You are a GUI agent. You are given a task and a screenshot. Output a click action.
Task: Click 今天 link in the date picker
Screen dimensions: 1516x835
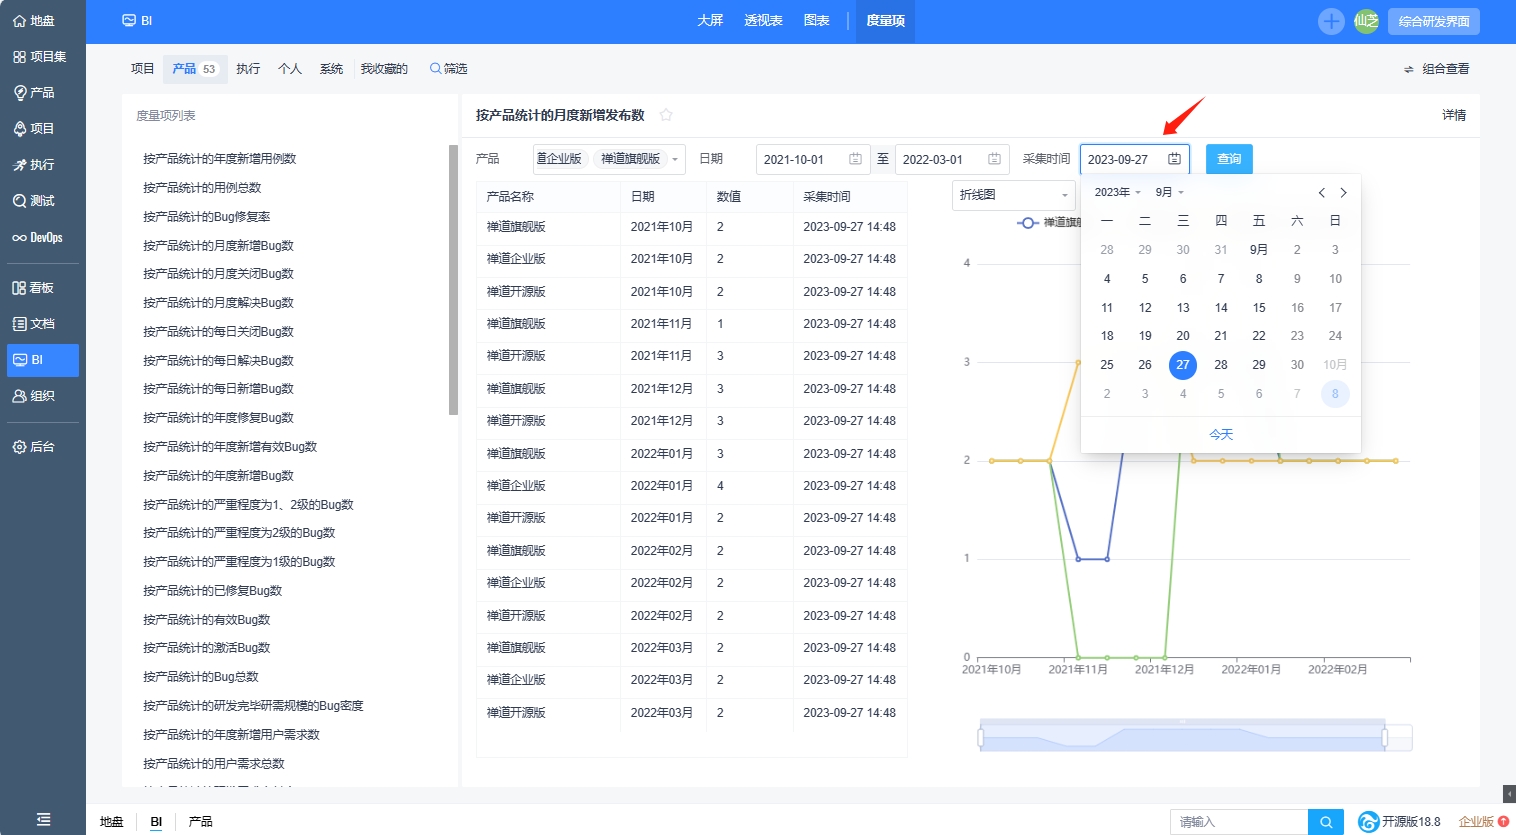pos(1221,435)
